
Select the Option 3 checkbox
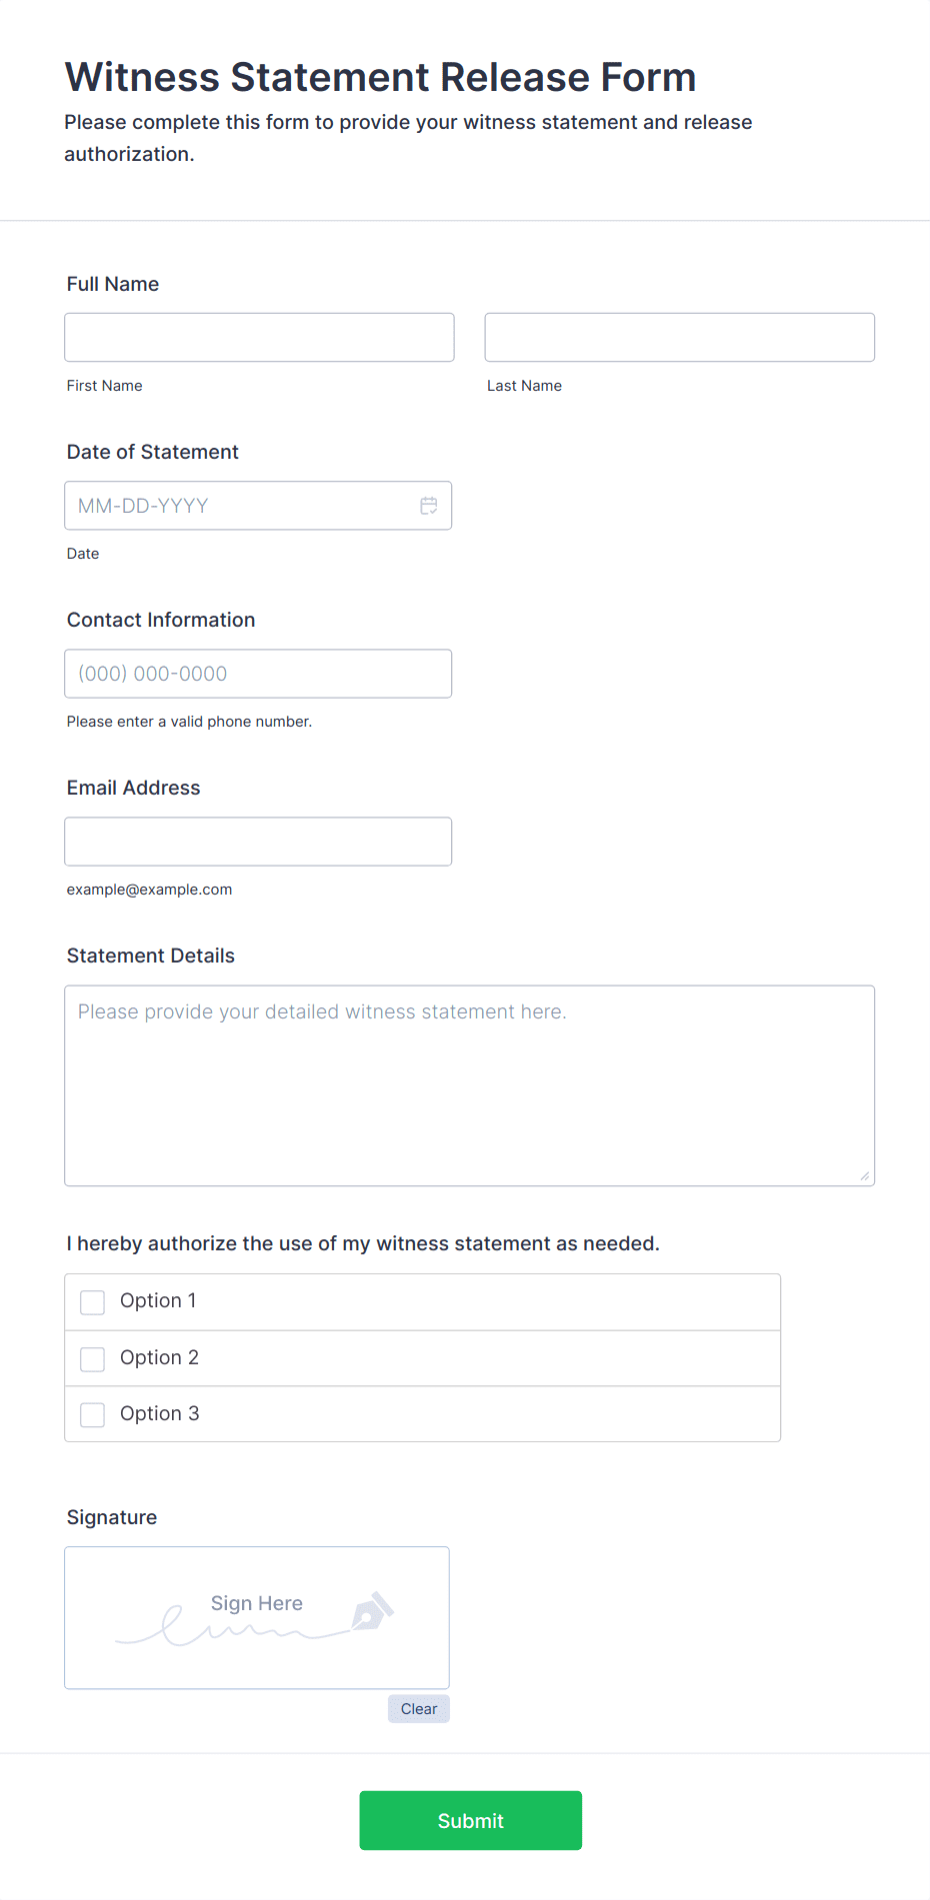(92, 1414)
